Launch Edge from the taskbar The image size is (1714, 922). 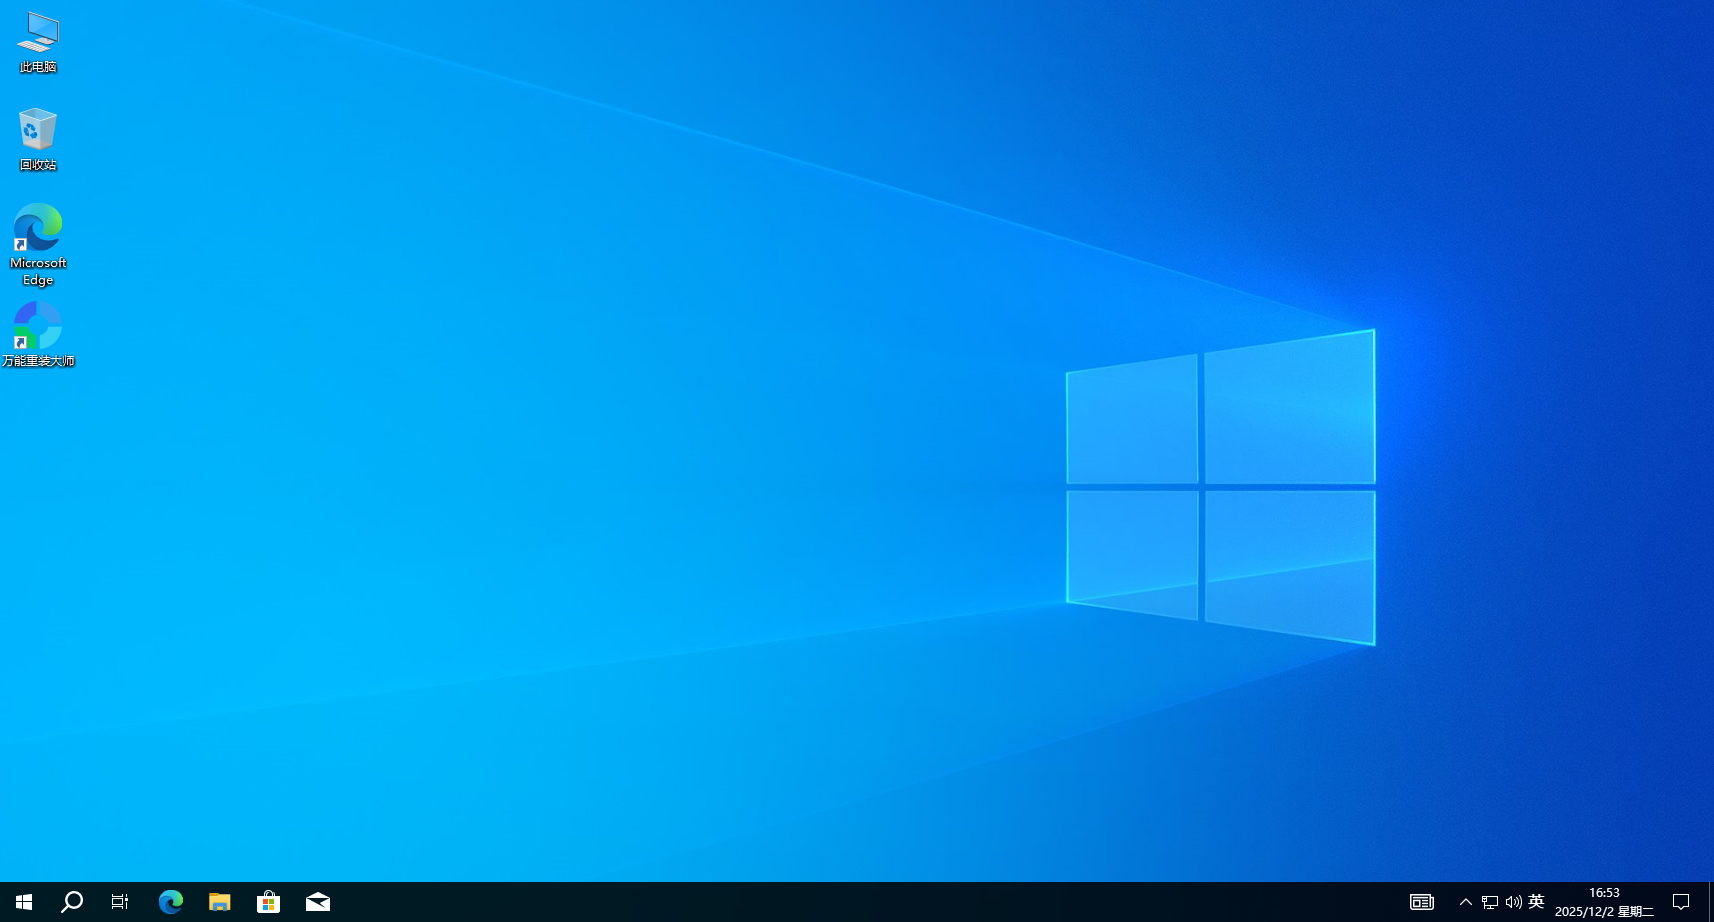pos(170,902)
